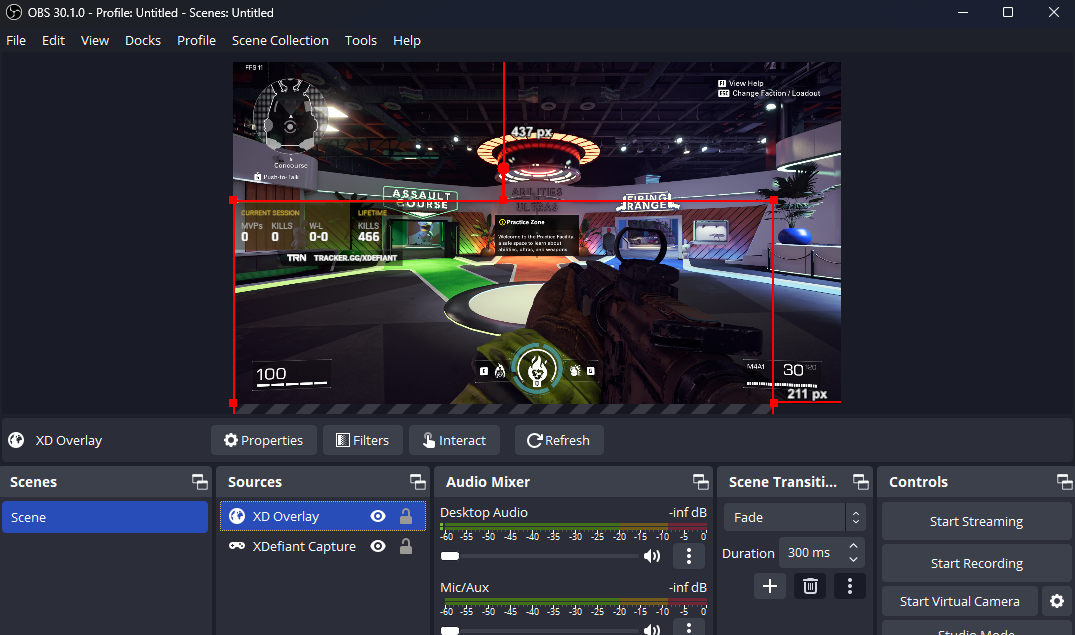Select the XDefiant Capture source
The image size is (1075, 635).
[x=323, y=547]
